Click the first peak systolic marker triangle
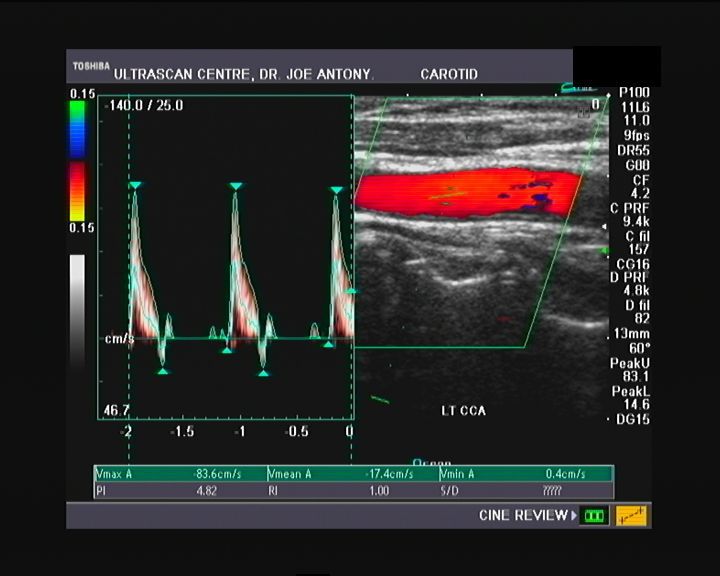Viewport: 720px width, 576px height. [135, 186]
